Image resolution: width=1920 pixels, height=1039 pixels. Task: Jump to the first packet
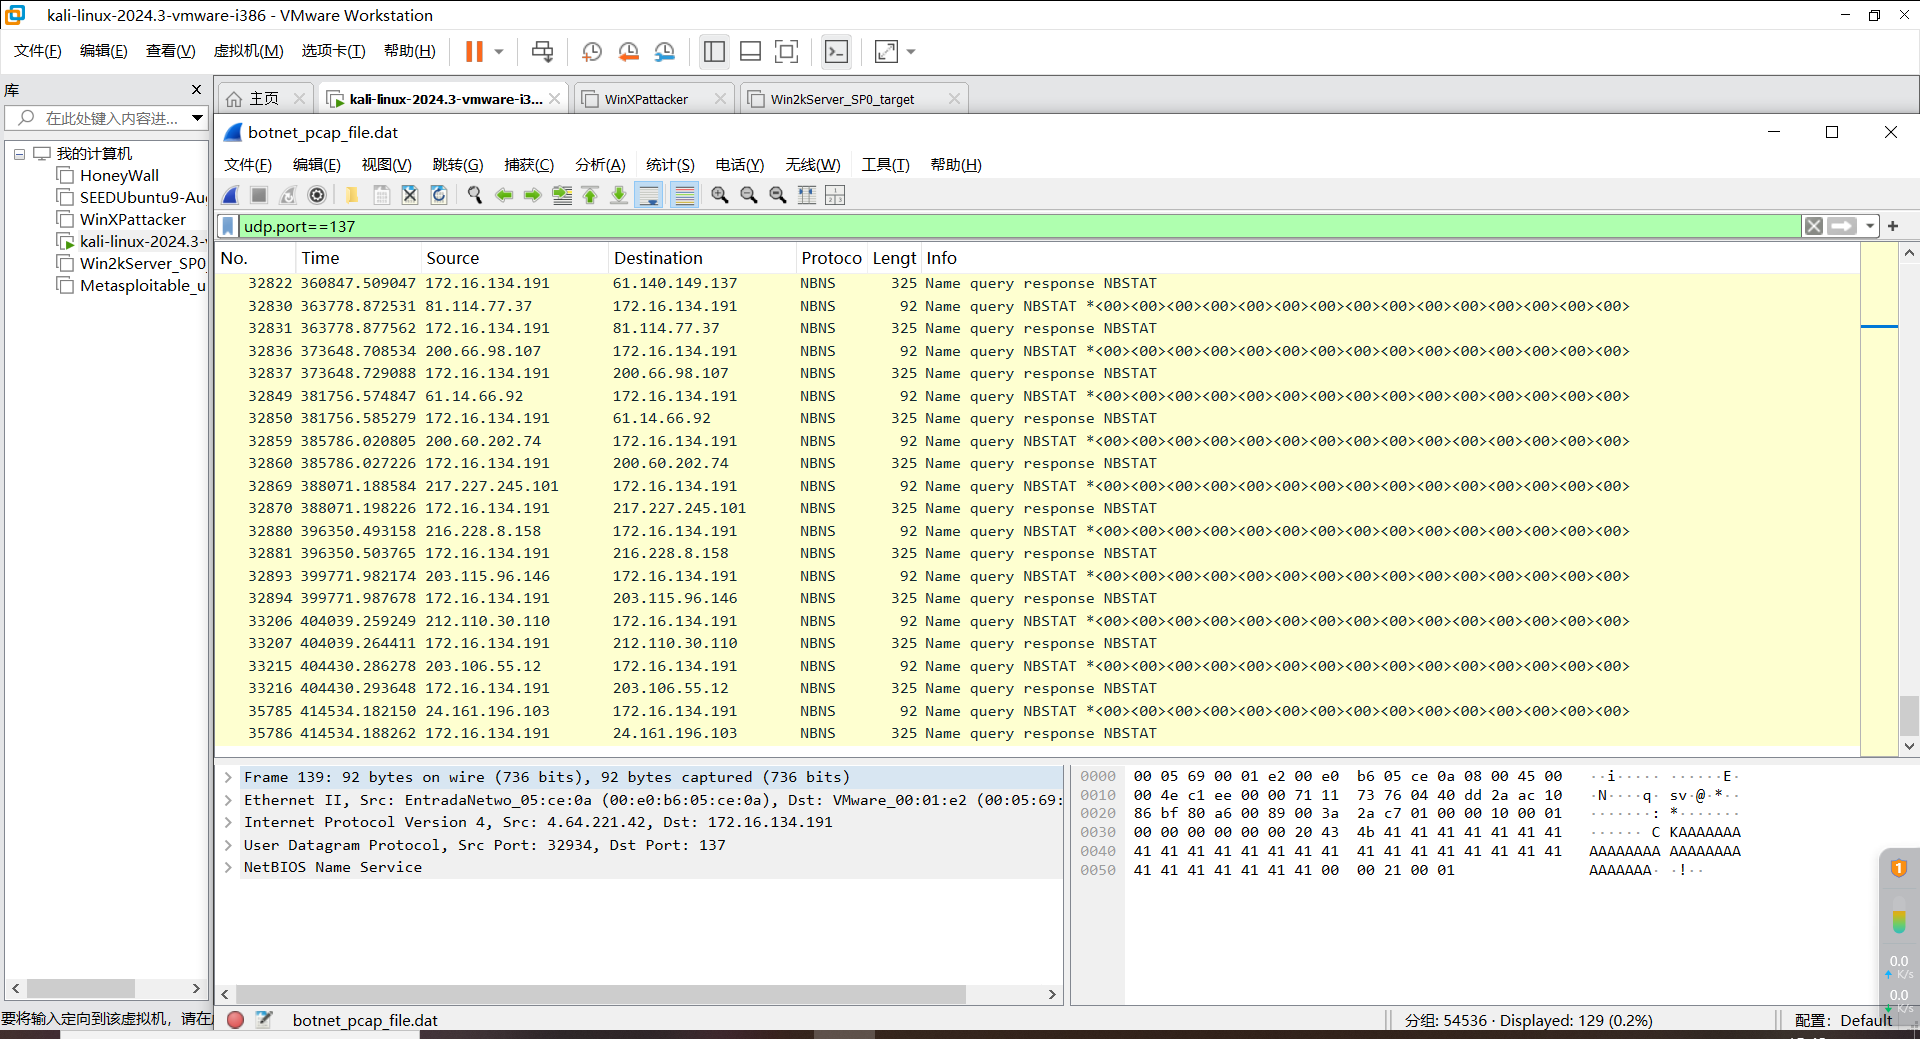(x=591, y=195)
